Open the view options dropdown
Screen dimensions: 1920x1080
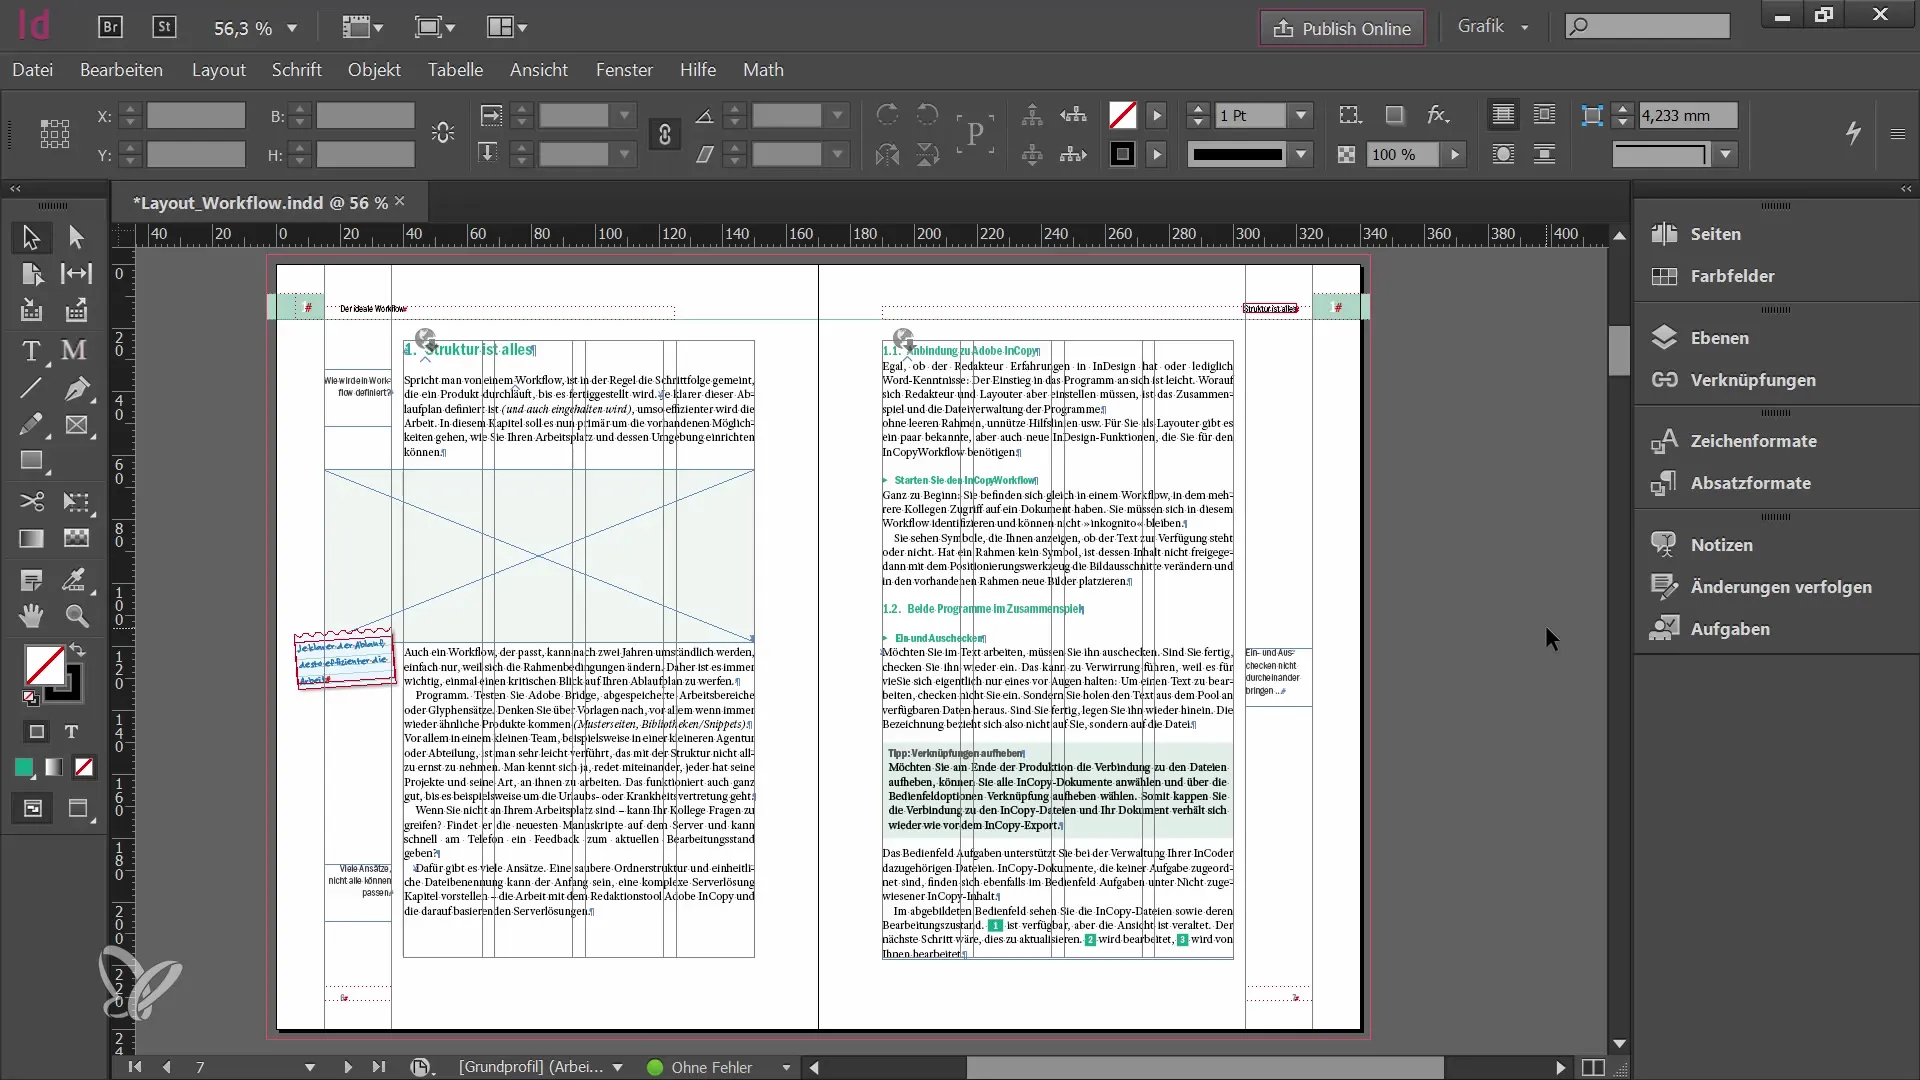[x=362, y=27]
